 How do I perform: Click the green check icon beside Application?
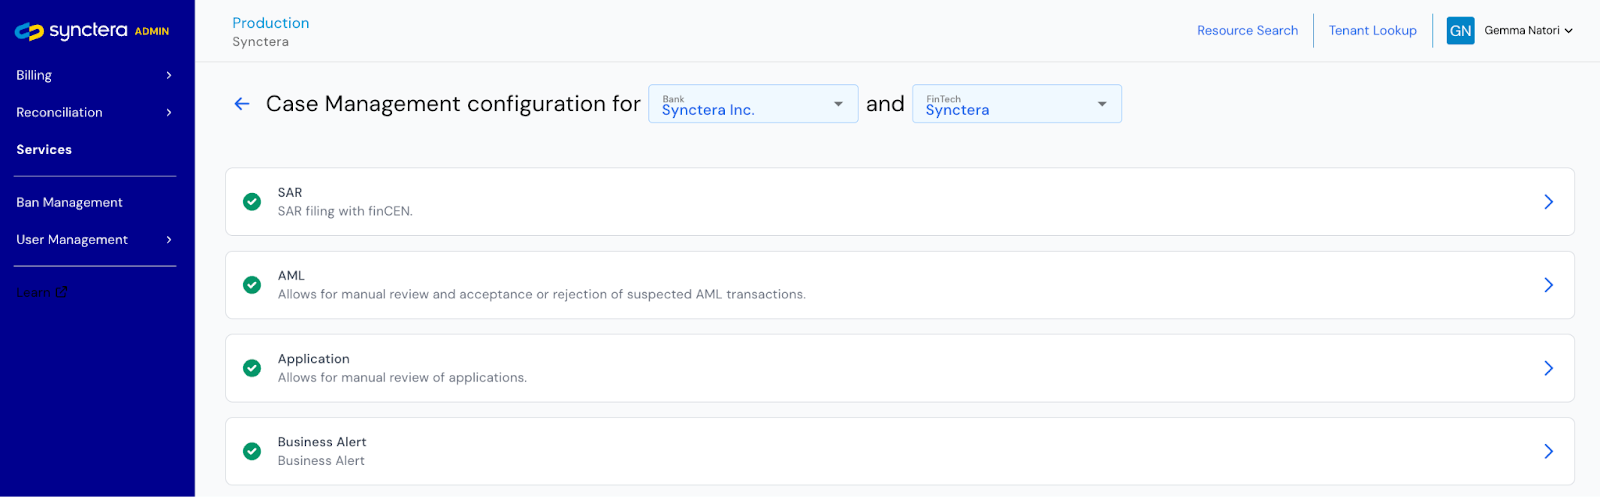click(x=252, y=368)
